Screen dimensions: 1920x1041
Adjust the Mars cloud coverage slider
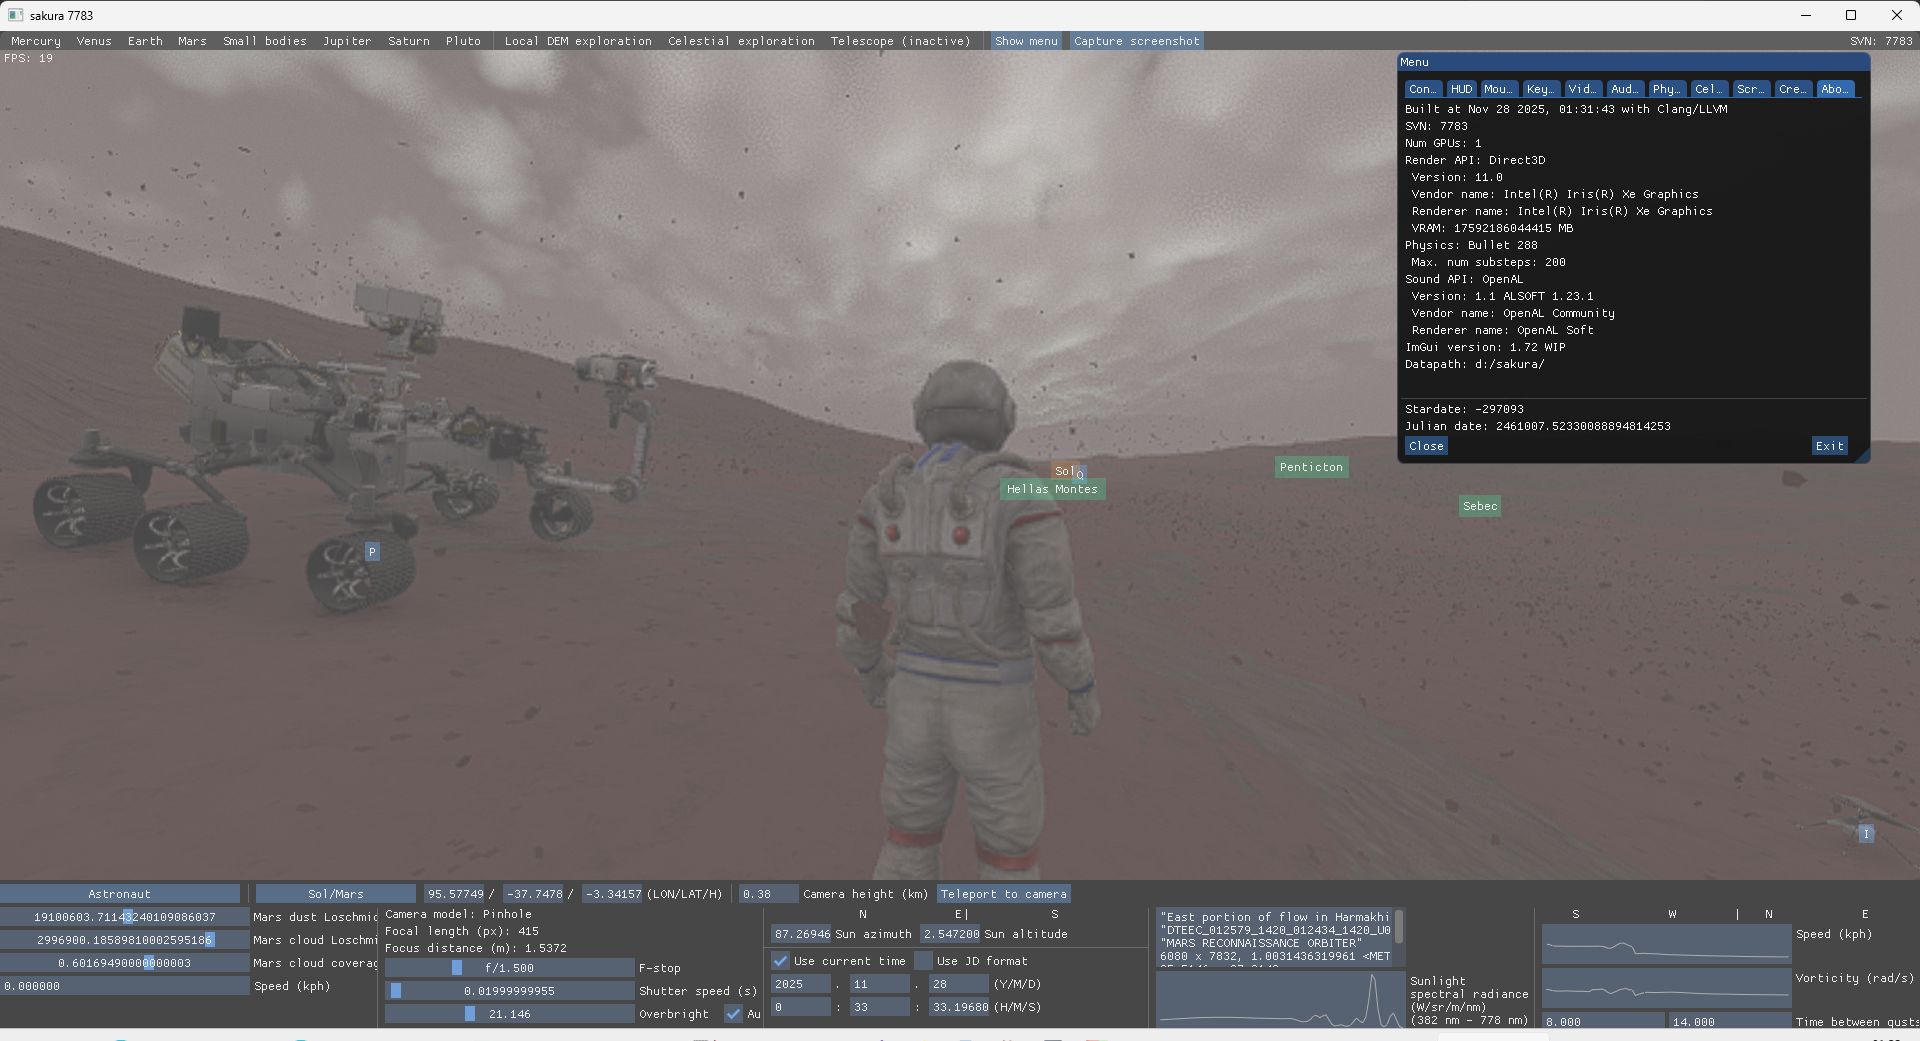124,963
